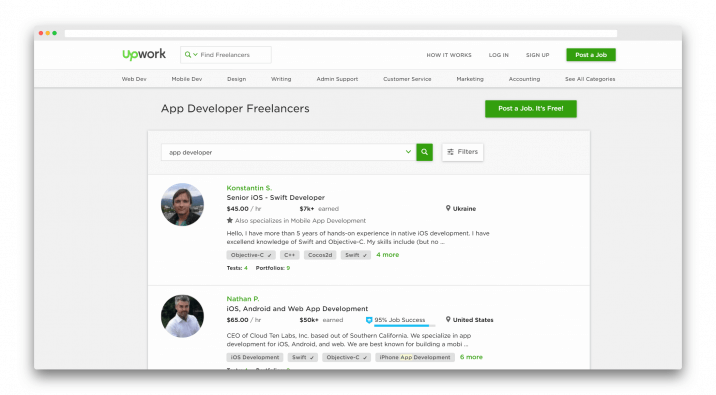
Task: Click Konstantin's Portfolios count 9
Action: (x=288, y=268)
